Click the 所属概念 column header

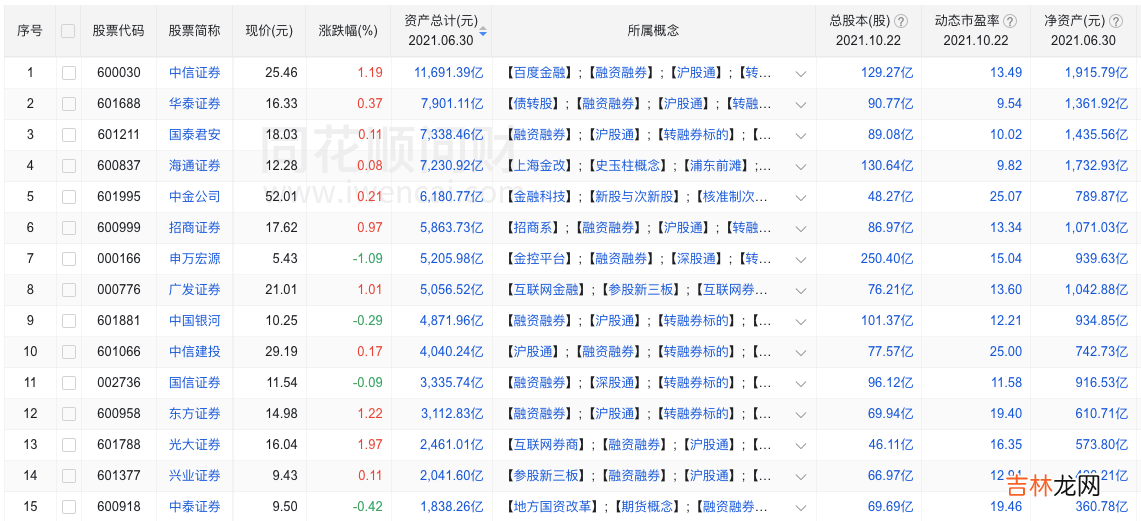[x=653, y=31]
